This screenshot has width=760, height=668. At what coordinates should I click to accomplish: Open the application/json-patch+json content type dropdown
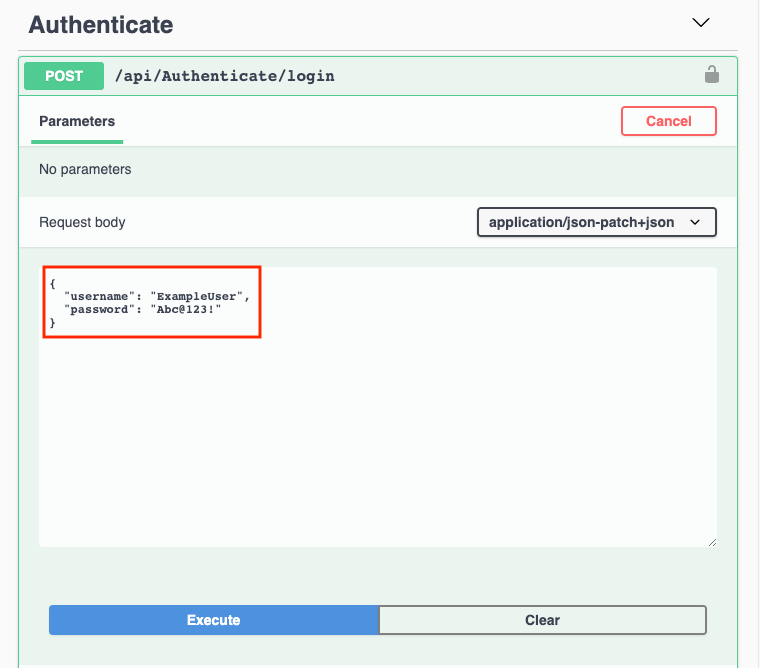coord(597,222)
